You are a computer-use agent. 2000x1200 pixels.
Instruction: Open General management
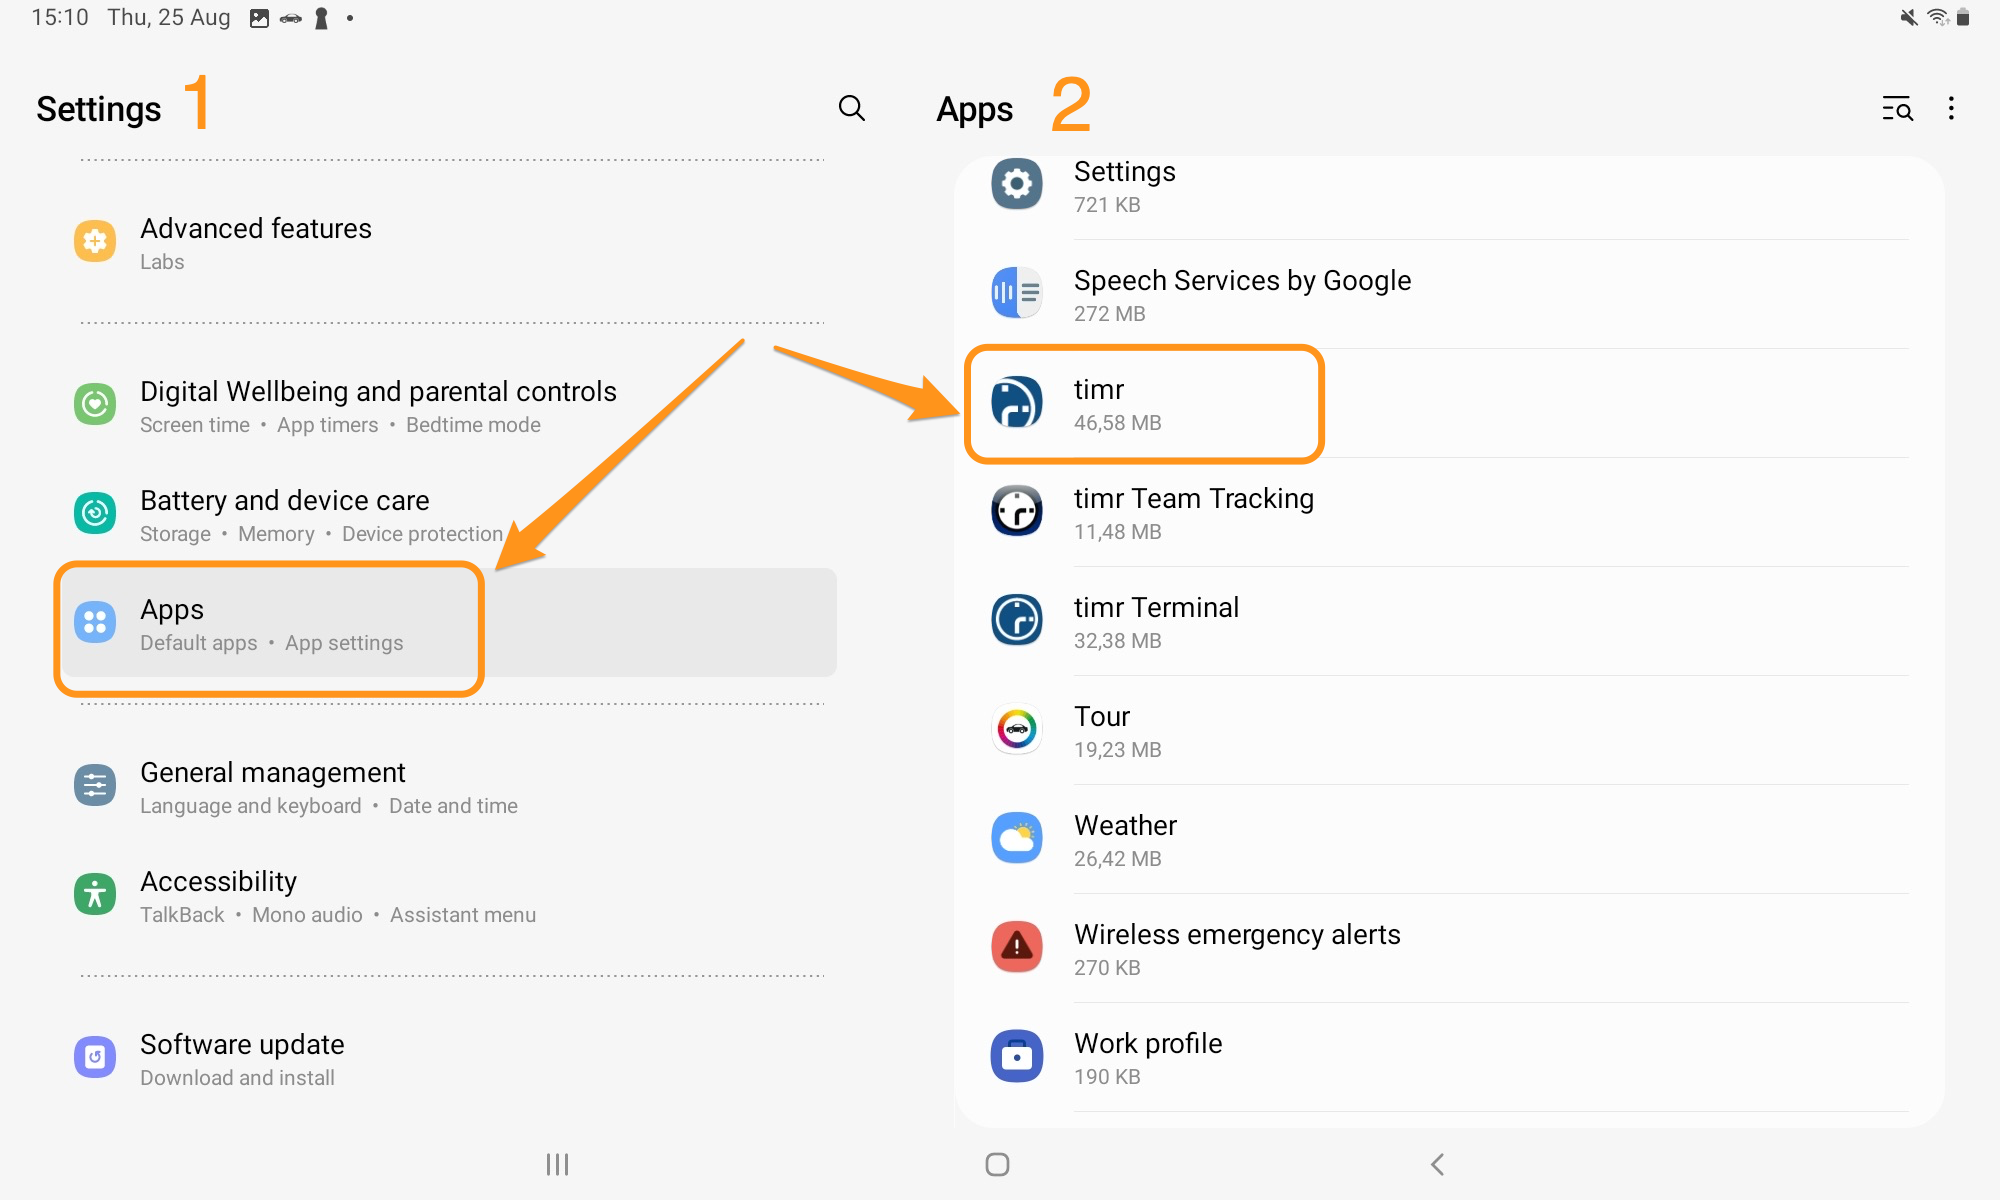coord(450,786)
